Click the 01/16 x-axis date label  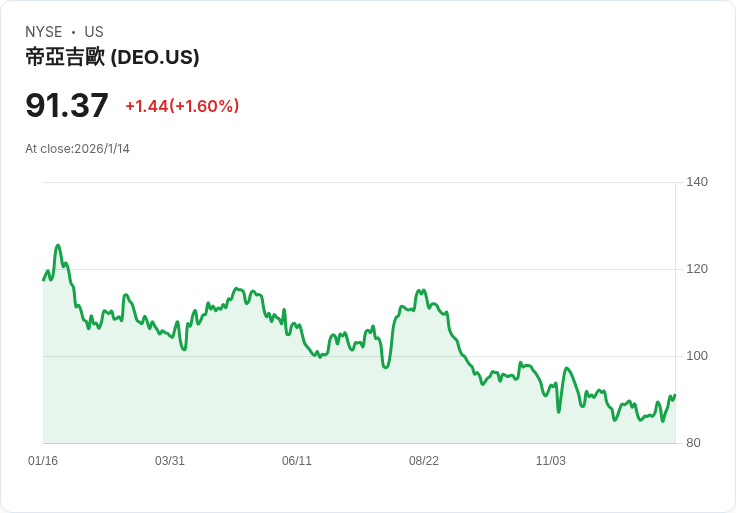(43, 461)
